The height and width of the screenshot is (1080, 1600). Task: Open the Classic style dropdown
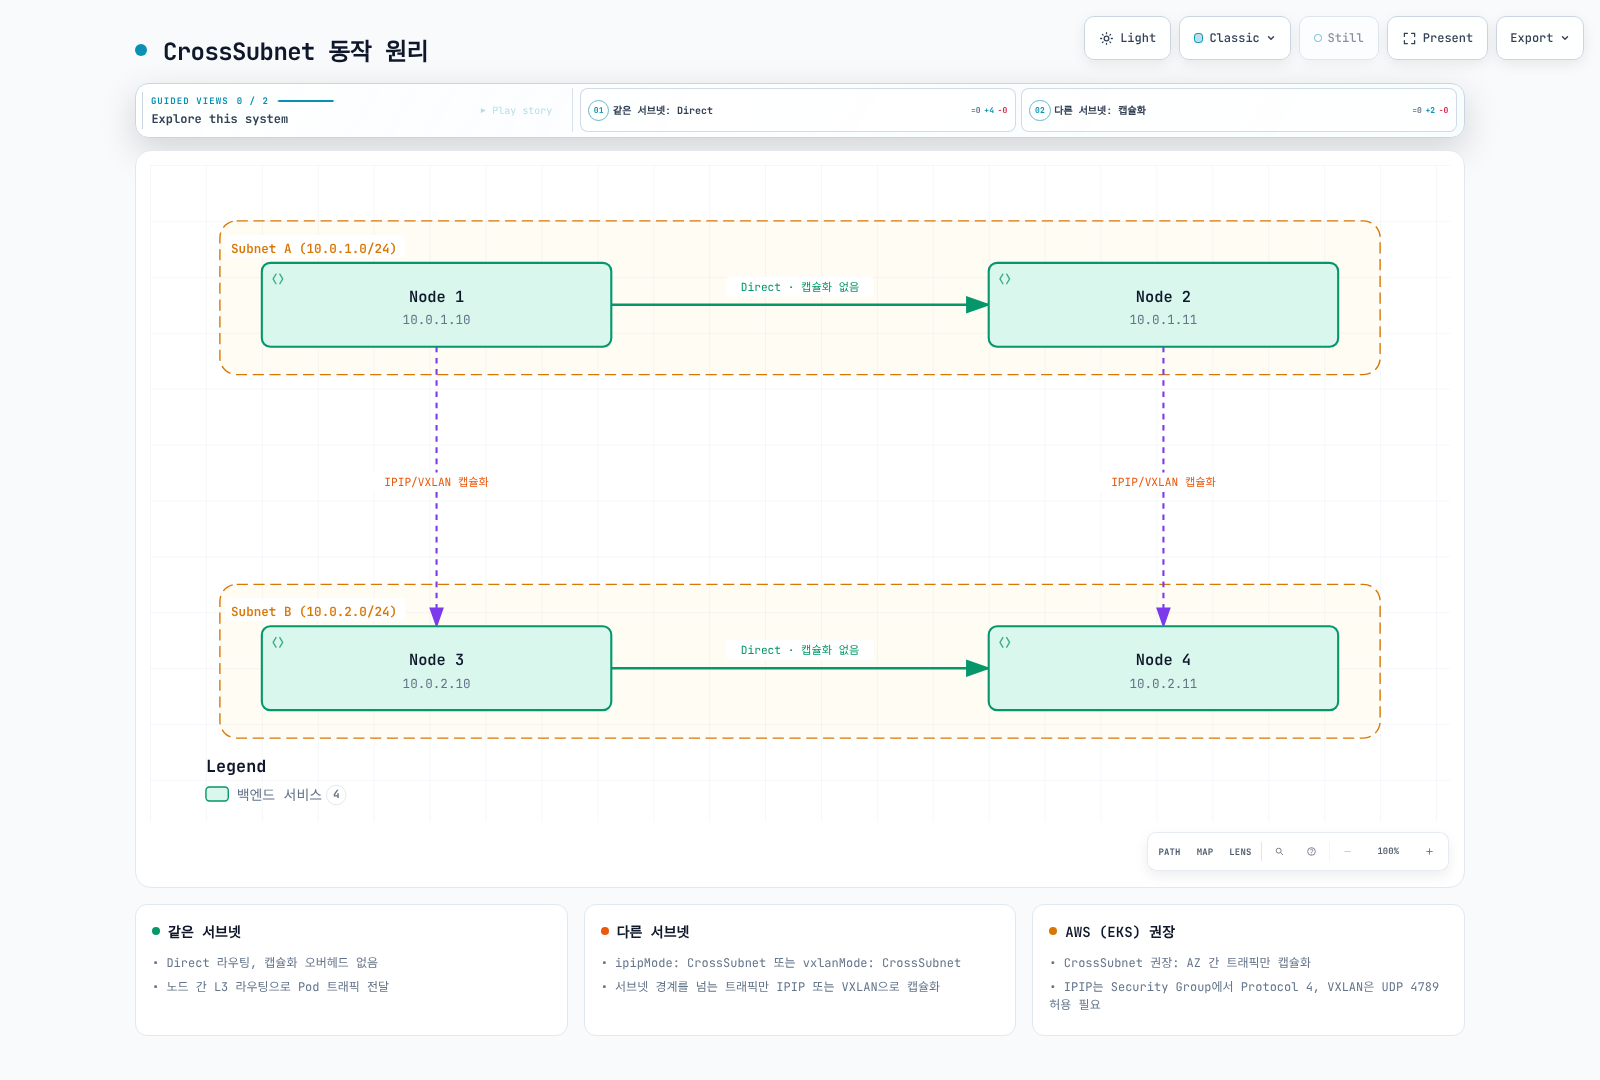click(1235, 38)
